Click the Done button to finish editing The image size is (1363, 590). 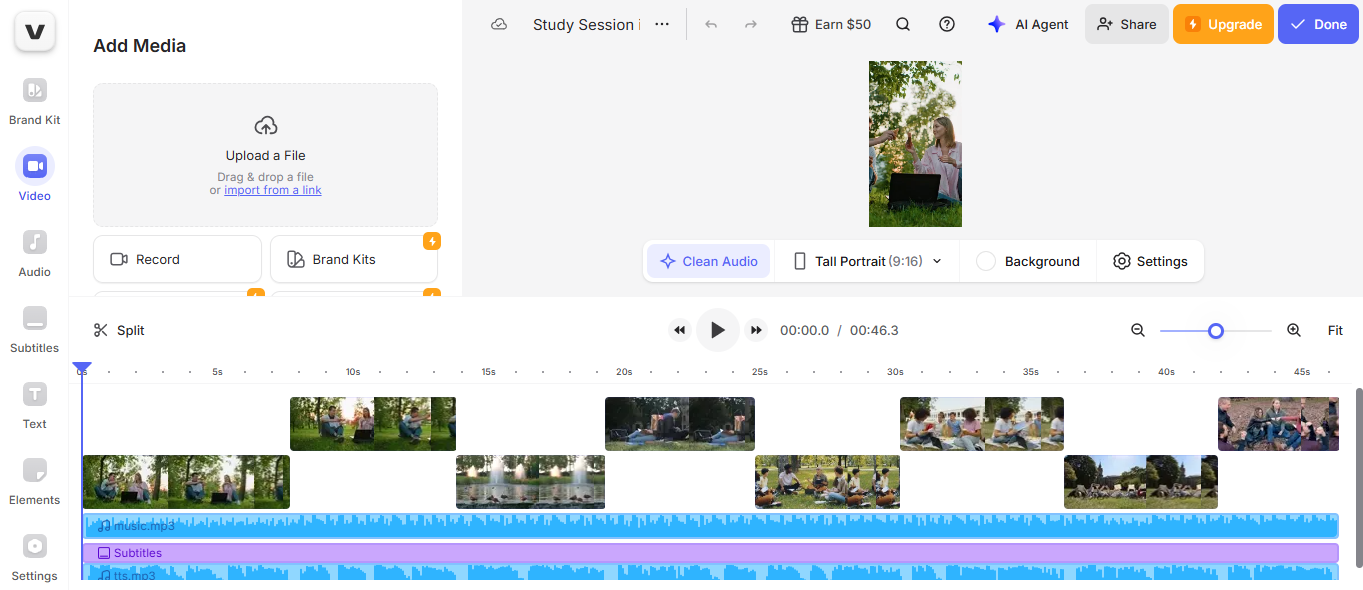(x=1317, y=23)
